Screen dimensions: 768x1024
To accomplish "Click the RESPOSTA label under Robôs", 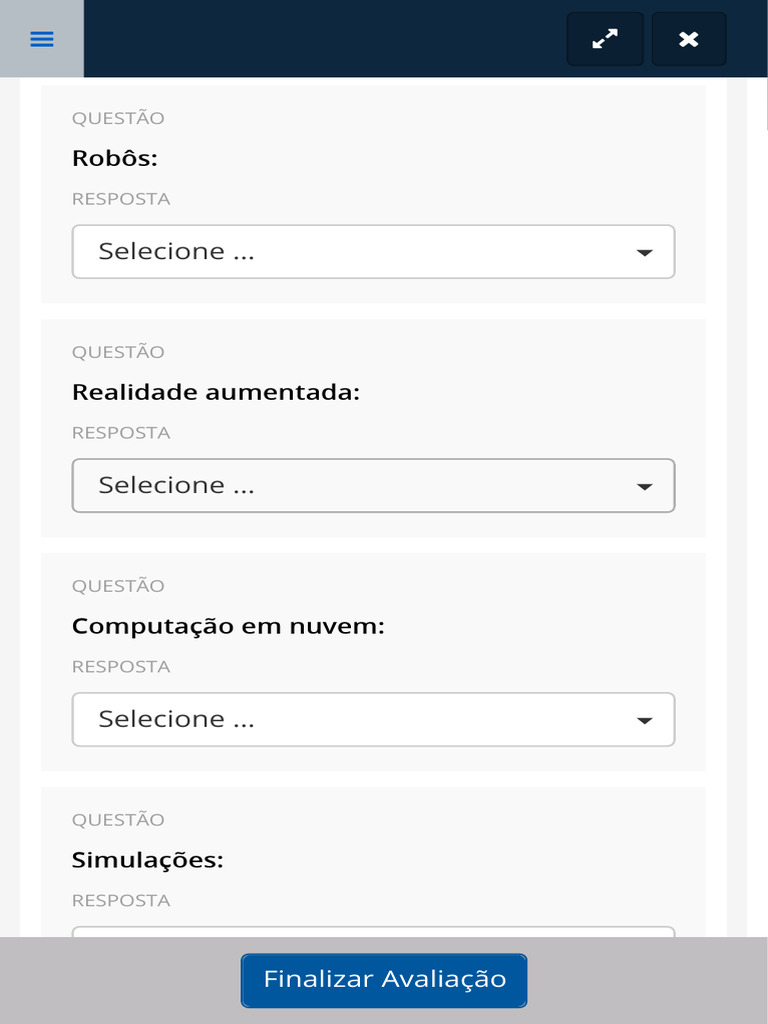I will (x=121, y=199).
